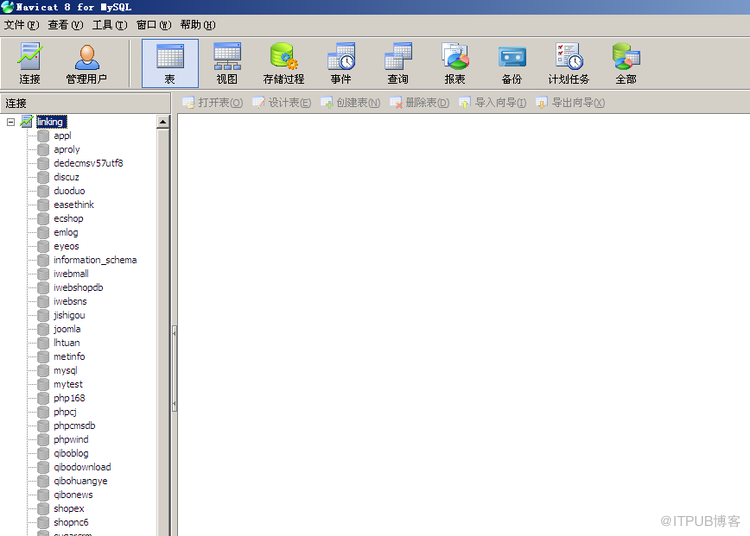
Task: Click the 创建表(N) button
Action: [x=350, y=102]
